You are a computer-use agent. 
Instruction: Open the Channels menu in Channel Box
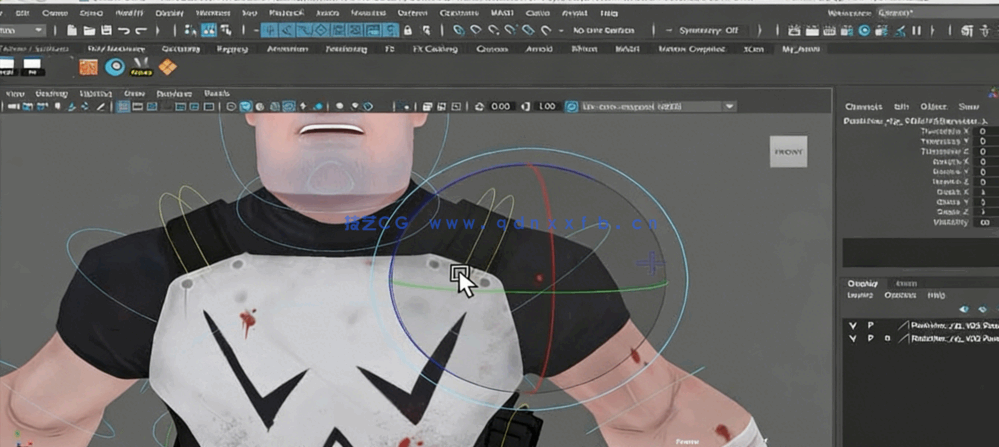[x=863, y=106]
